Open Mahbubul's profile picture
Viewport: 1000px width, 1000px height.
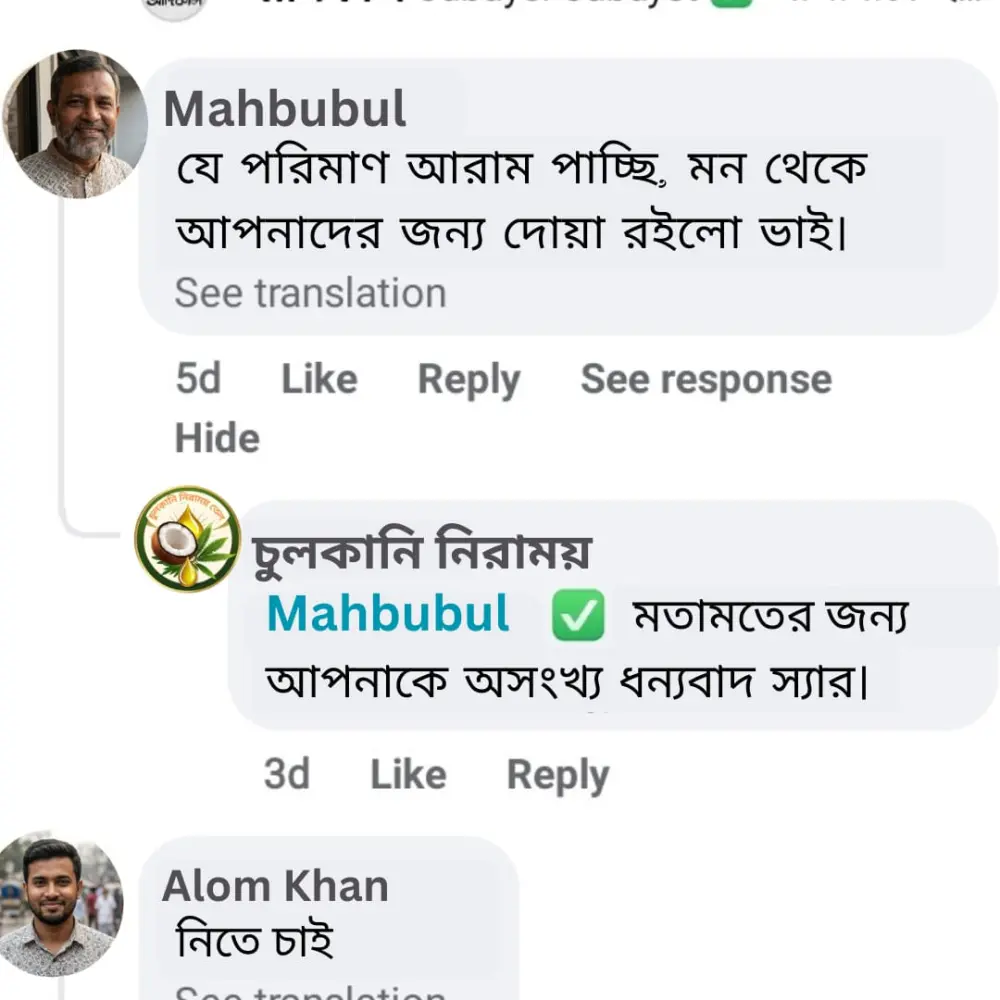click(x=75, y=123)
